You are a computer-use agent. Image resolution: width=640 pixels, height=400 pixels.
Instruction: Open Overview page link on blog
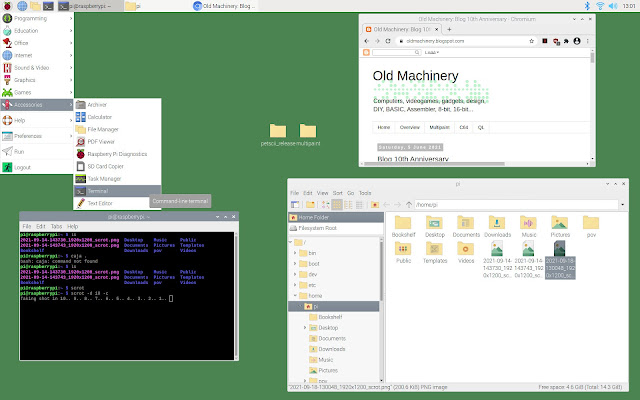pos(409,127)
